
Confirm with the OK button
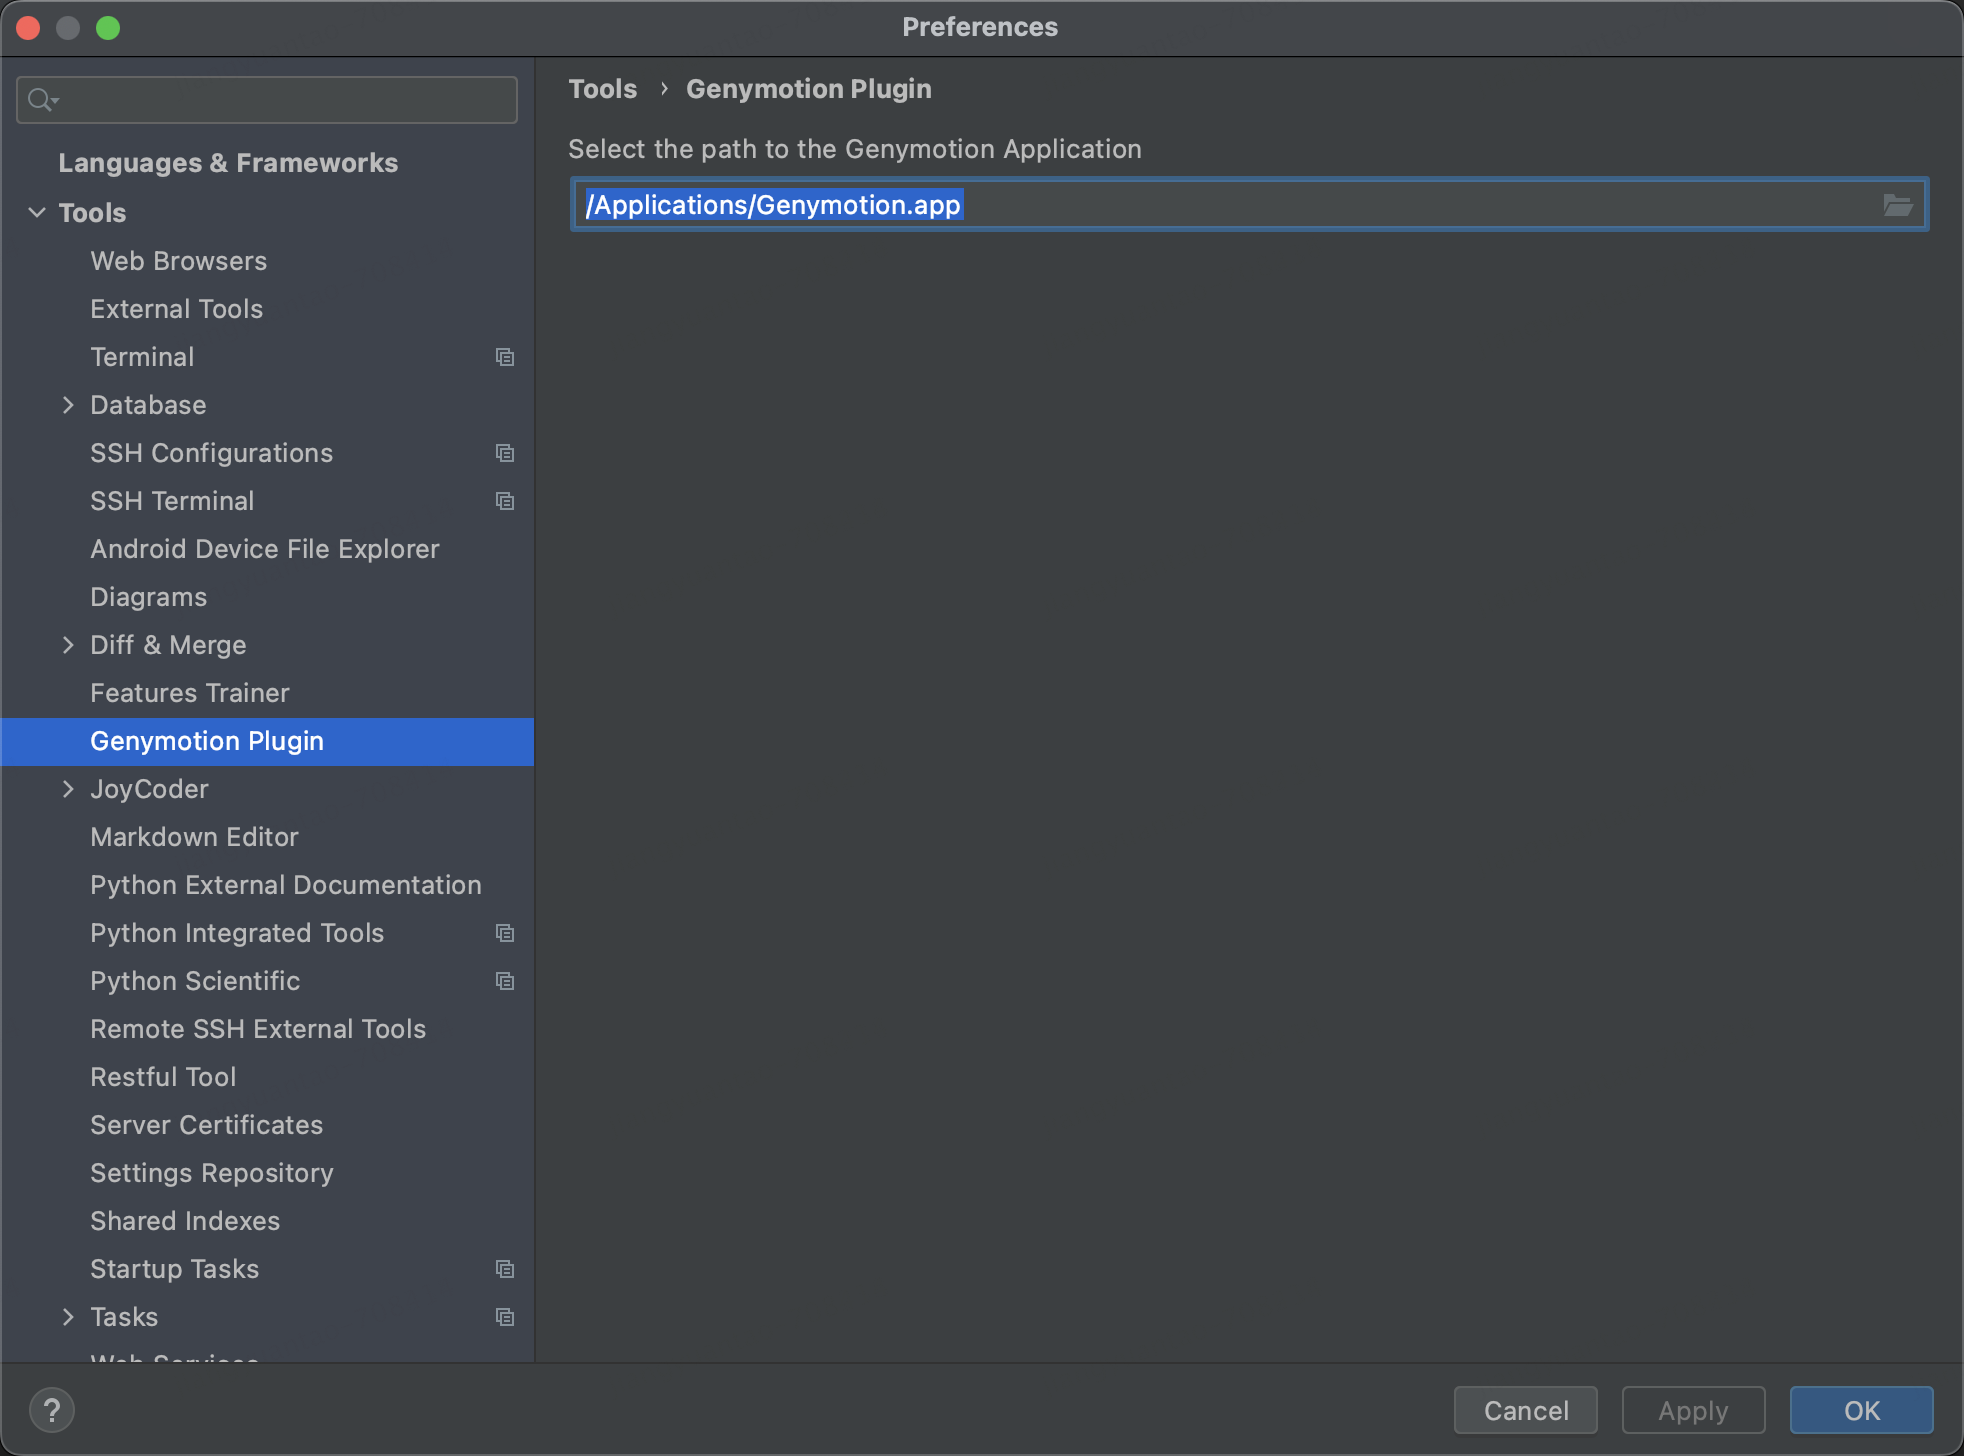coord(1861,1410)
